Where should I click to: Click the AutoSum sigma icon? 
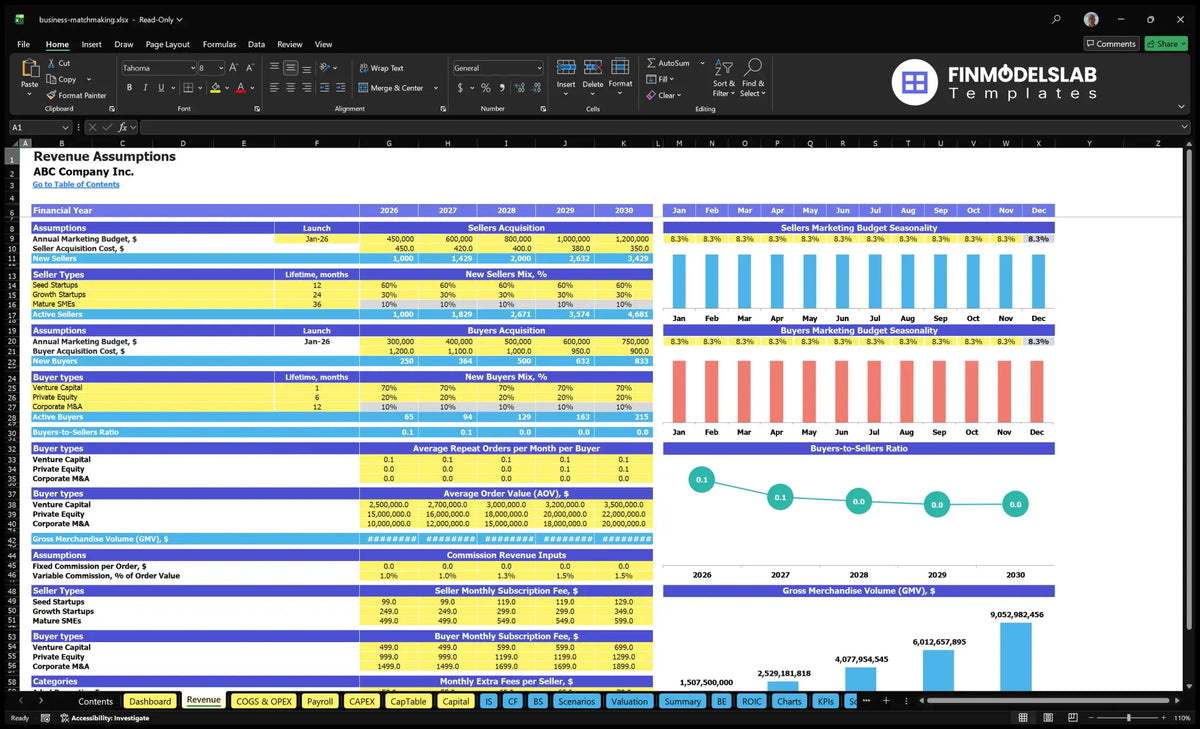[651, 63]
